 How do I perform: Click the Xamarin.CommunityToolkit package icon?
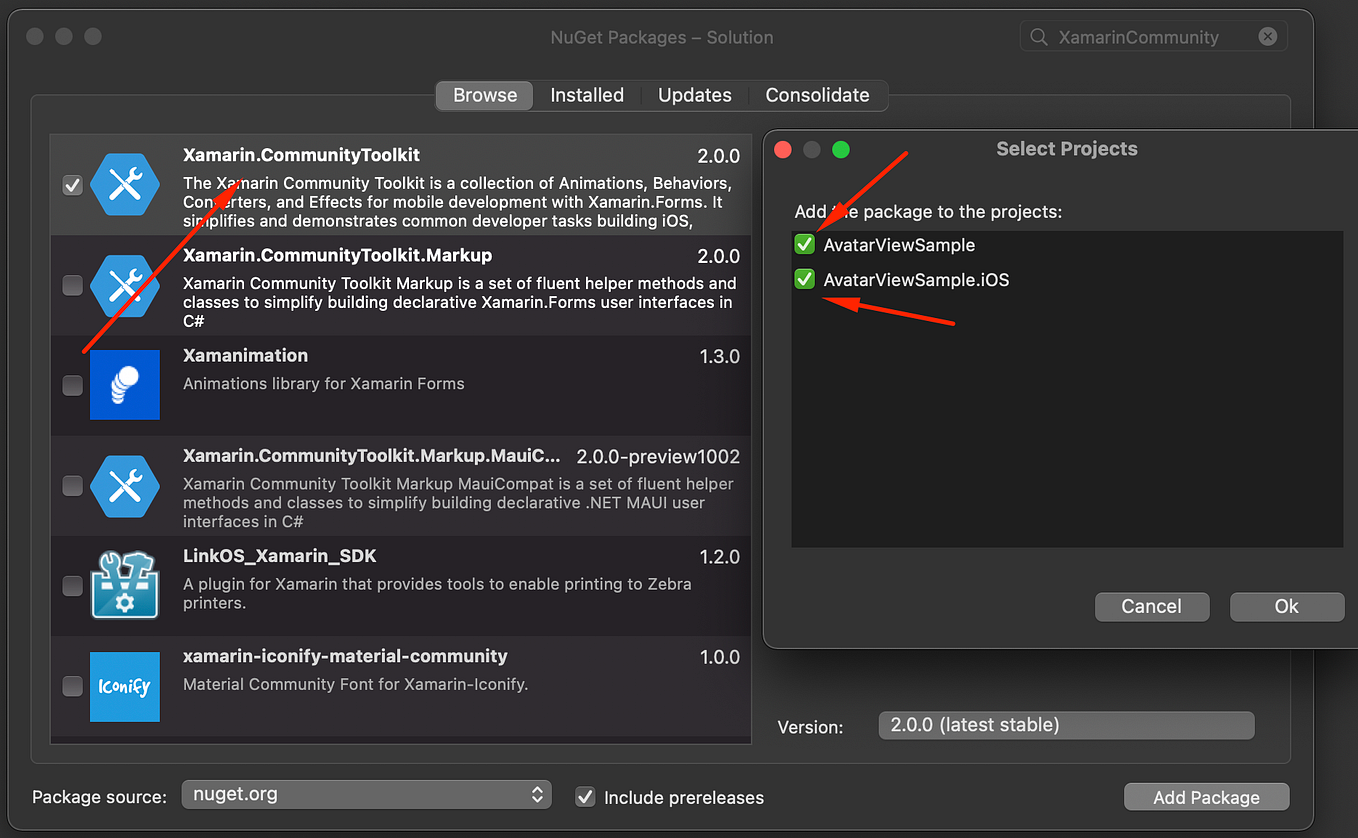pyautogui.click(x=125, y=185)
